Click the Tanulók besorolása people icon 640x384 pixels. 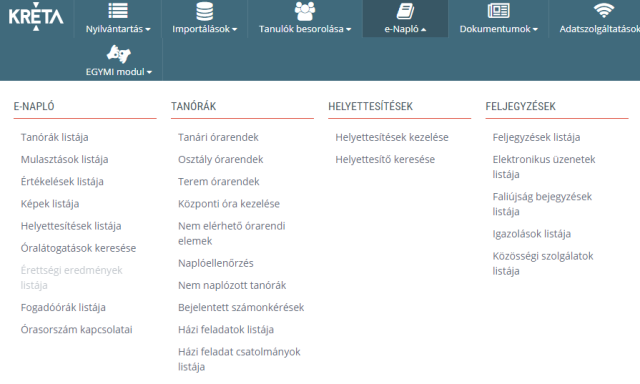[x=305, y=11]
